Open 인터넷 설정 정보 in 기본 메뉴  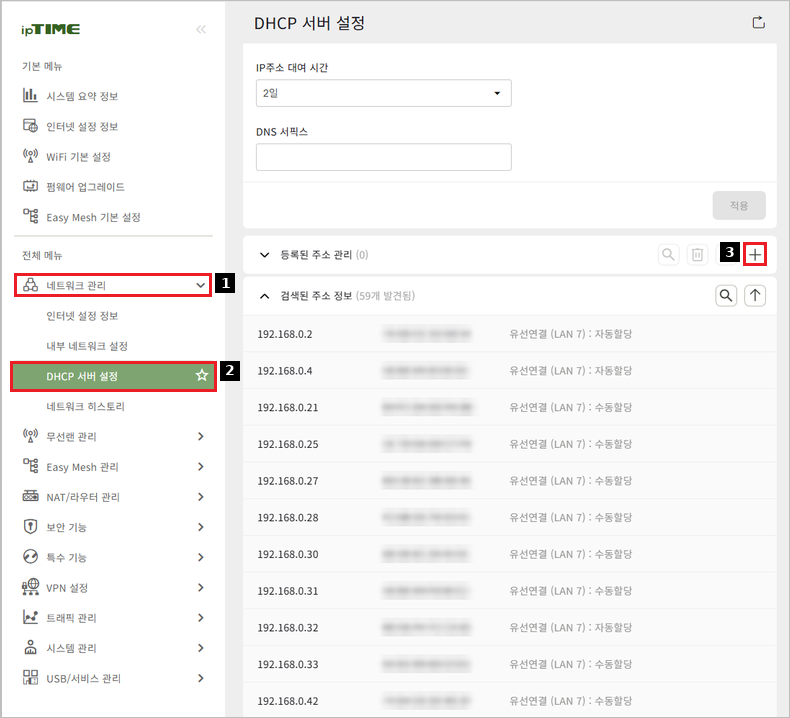click(82, 126)
